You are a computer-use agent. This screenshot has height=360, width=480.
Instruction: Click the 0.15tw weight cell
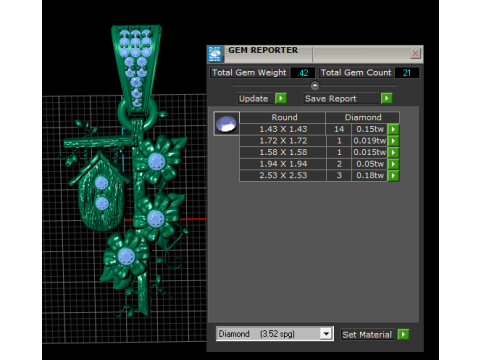[x=370, y=129]
